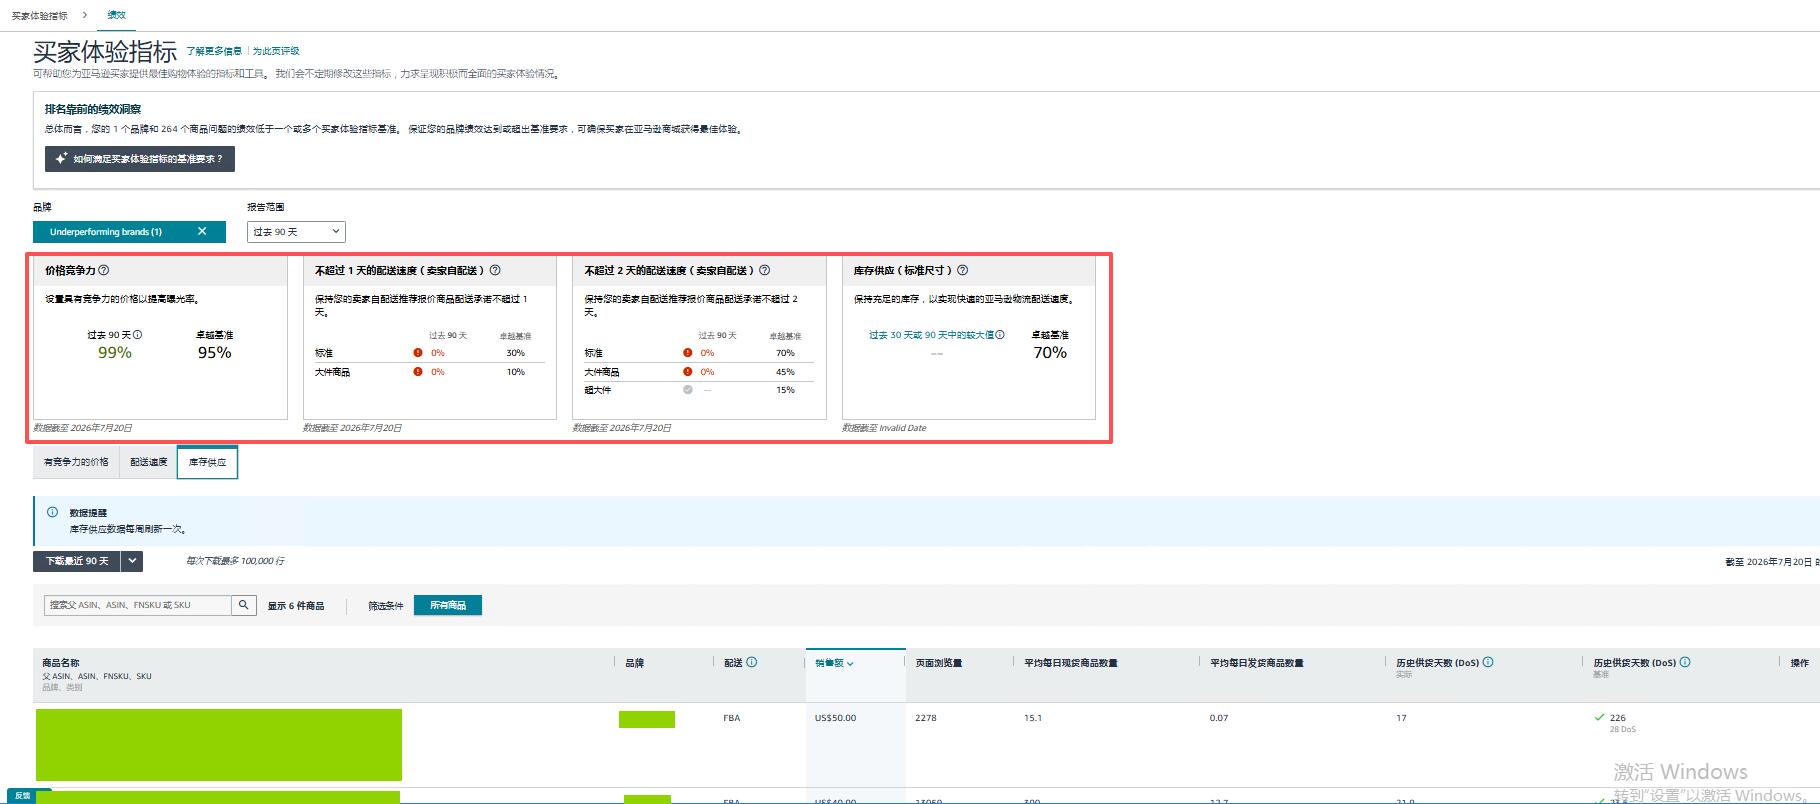Image resolution: width=1820 pixels, height=804 pixels.
Task: Click the red alert icon in 大件商品 row of 1-day card
Action: click(418, 372)
